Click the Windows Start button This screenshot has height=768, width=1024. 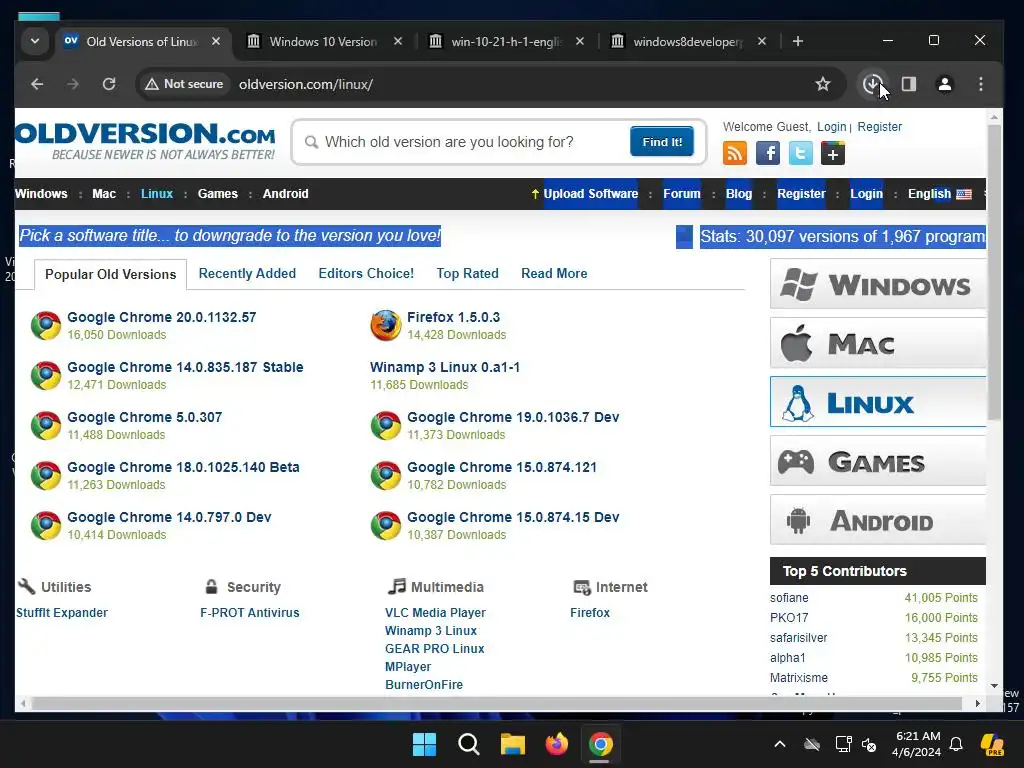coord(424,744)
